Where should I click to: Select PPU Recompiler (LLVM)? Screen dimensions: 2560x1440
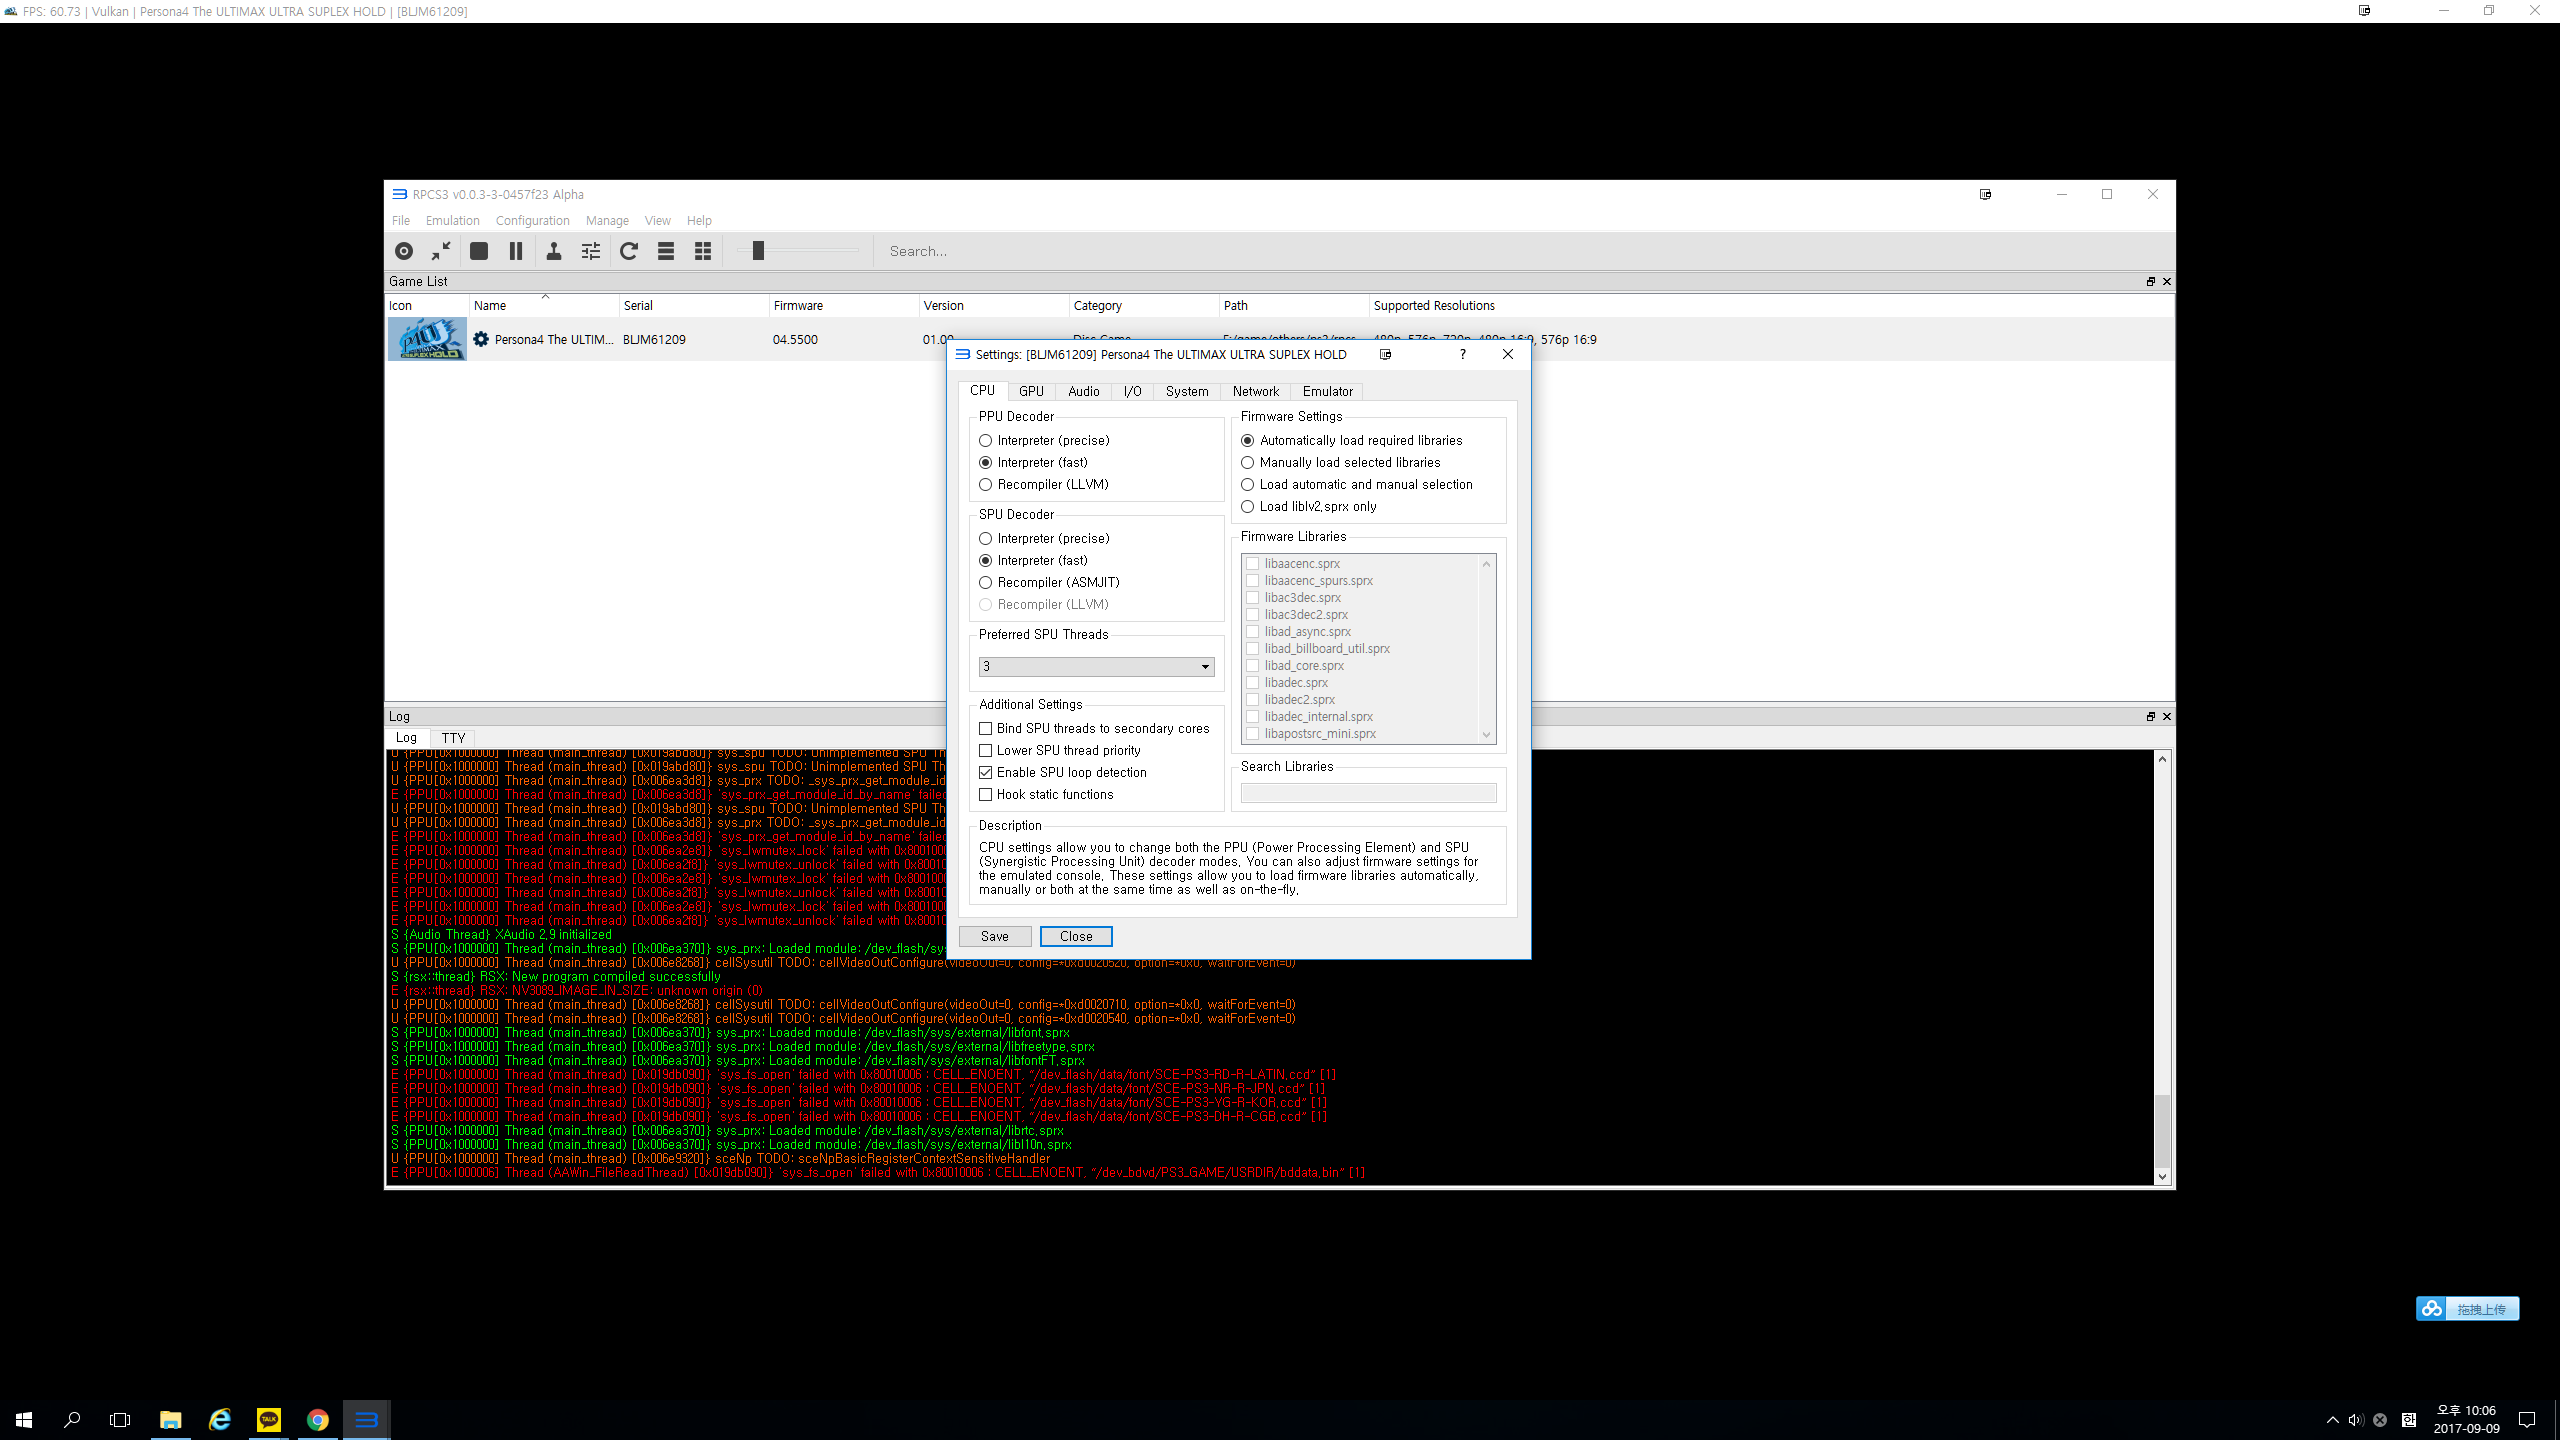(x=1044, y=485)
